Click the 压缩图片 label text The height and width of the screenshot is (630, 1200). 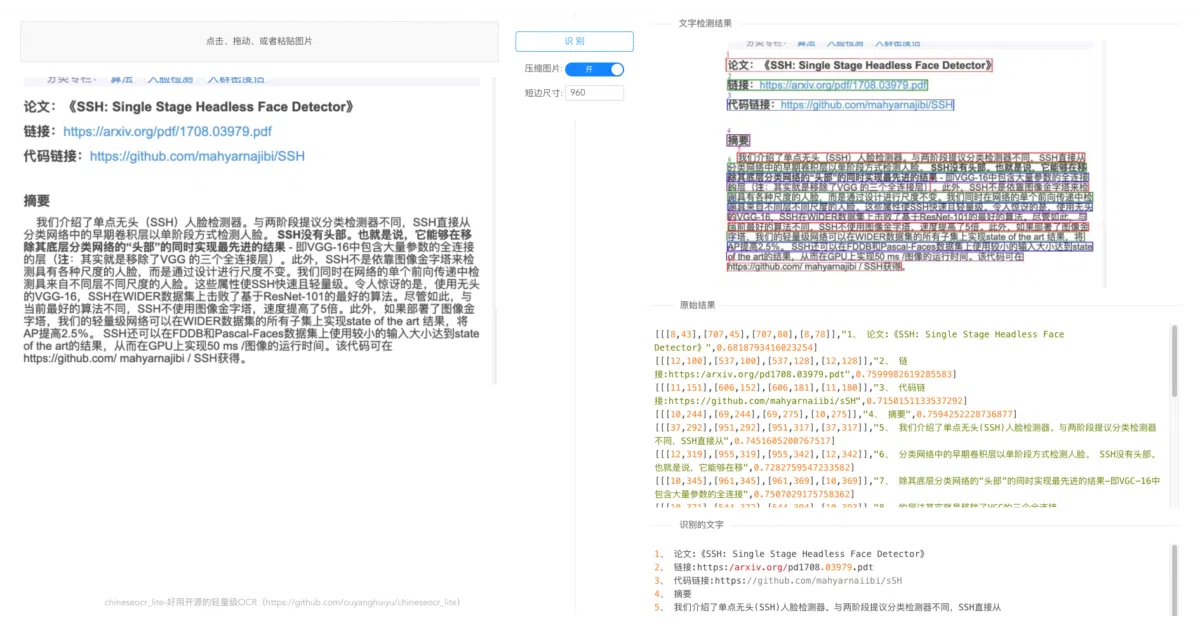click(x=543, y=69)
